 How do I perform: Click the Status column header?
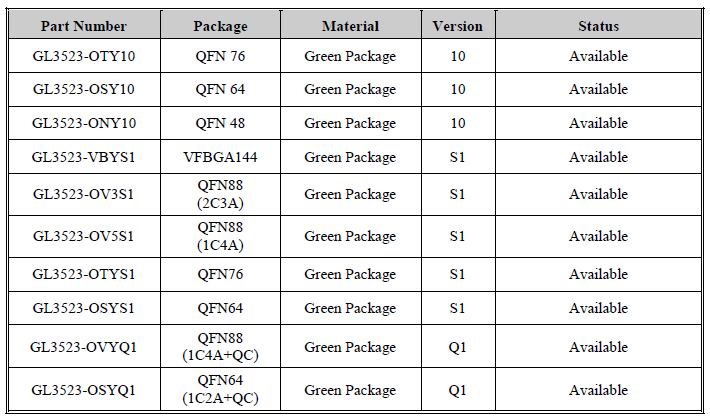[x=598, y=26]
